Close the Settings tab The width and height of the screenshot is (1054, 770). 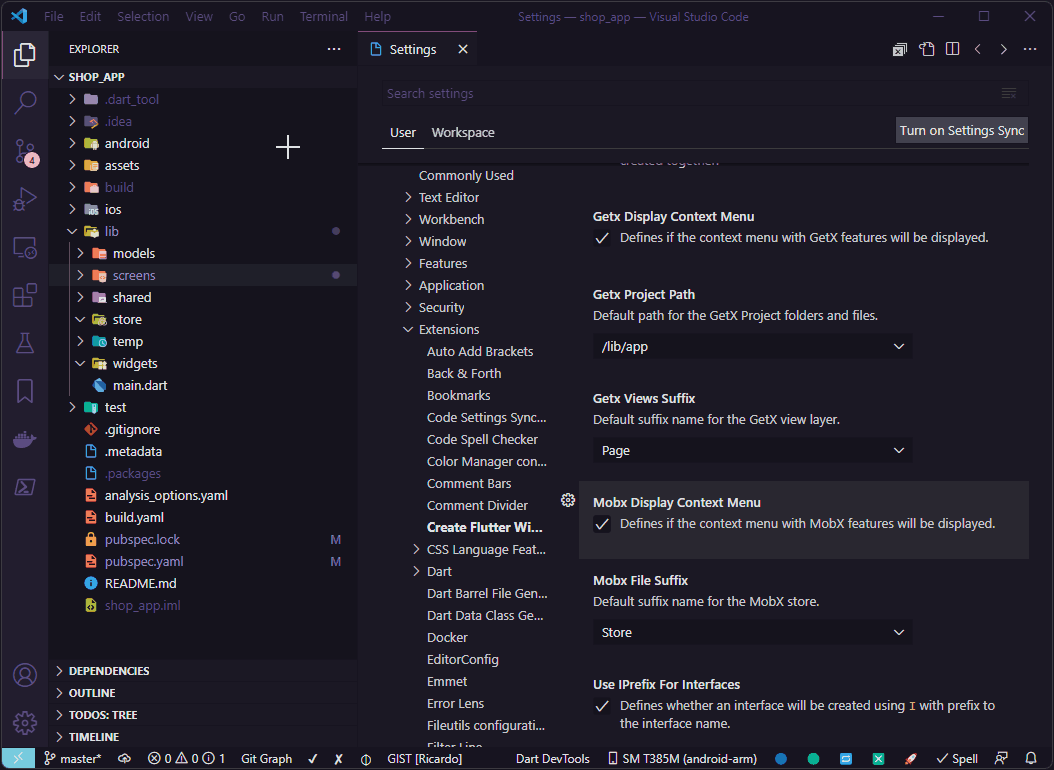point(463,49)
